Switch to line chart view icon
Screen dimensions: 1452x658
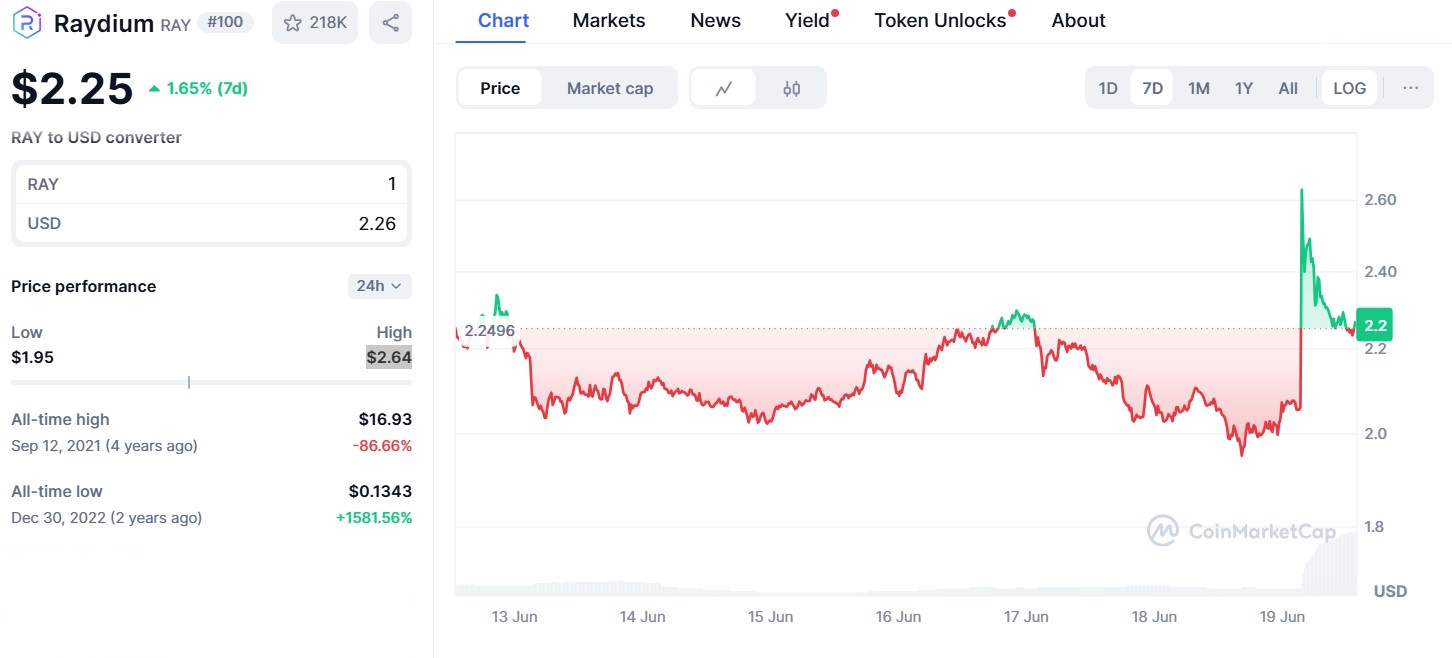724,88
